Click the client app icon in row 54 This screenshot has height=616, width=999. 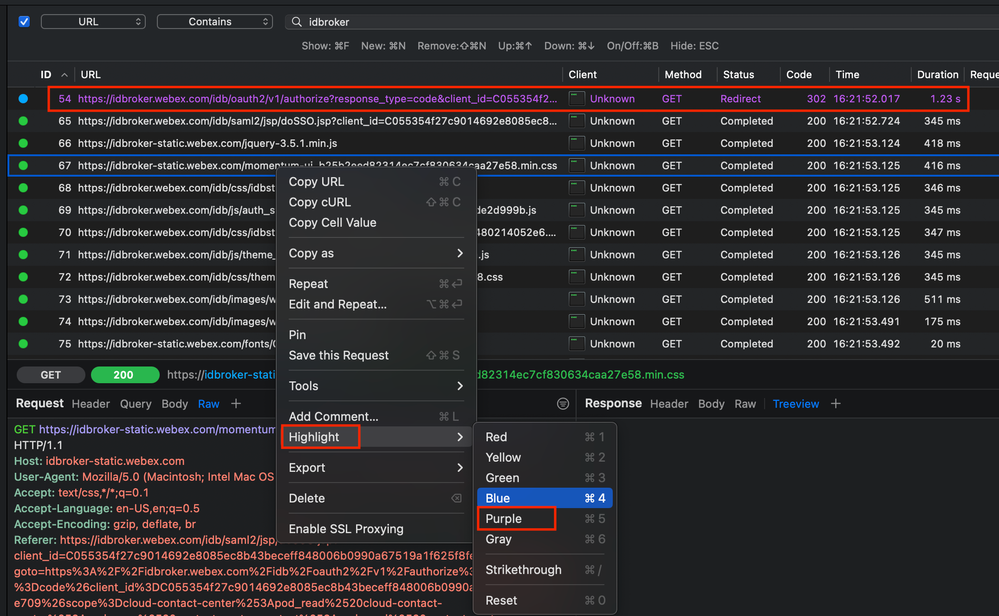pyautogui.click(x=577, y=99)
